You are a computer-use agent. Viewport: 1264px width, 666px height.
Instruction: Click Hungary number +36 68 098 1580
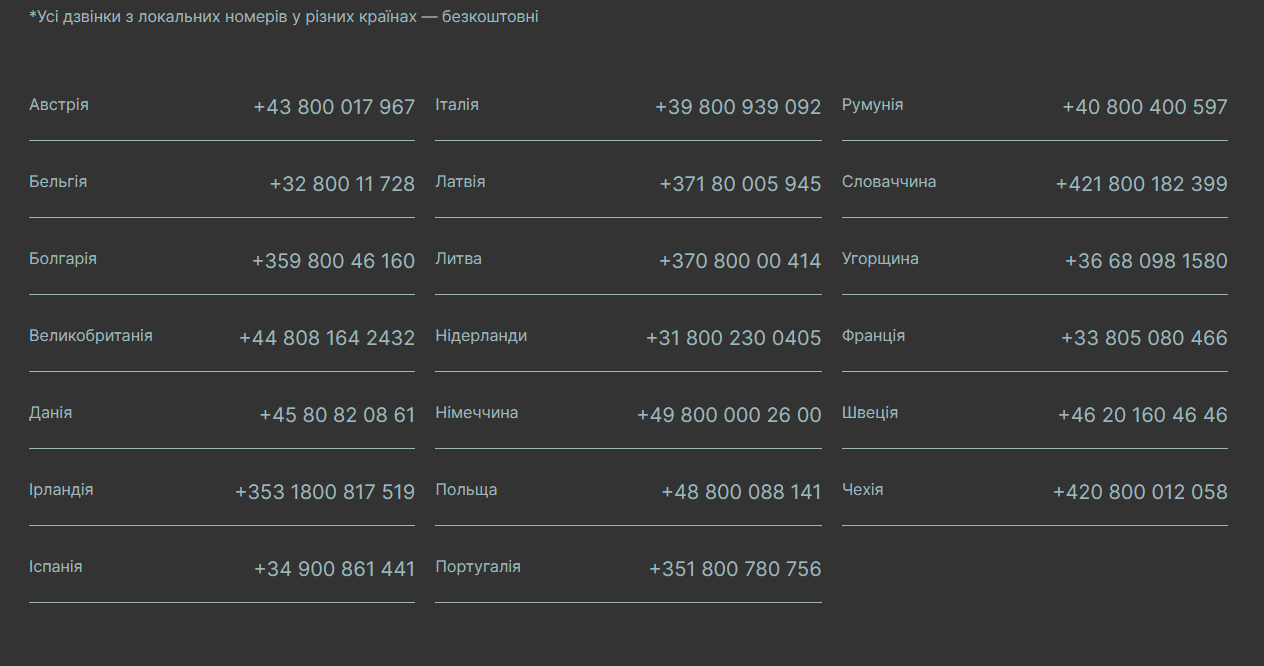[1146, 261]
